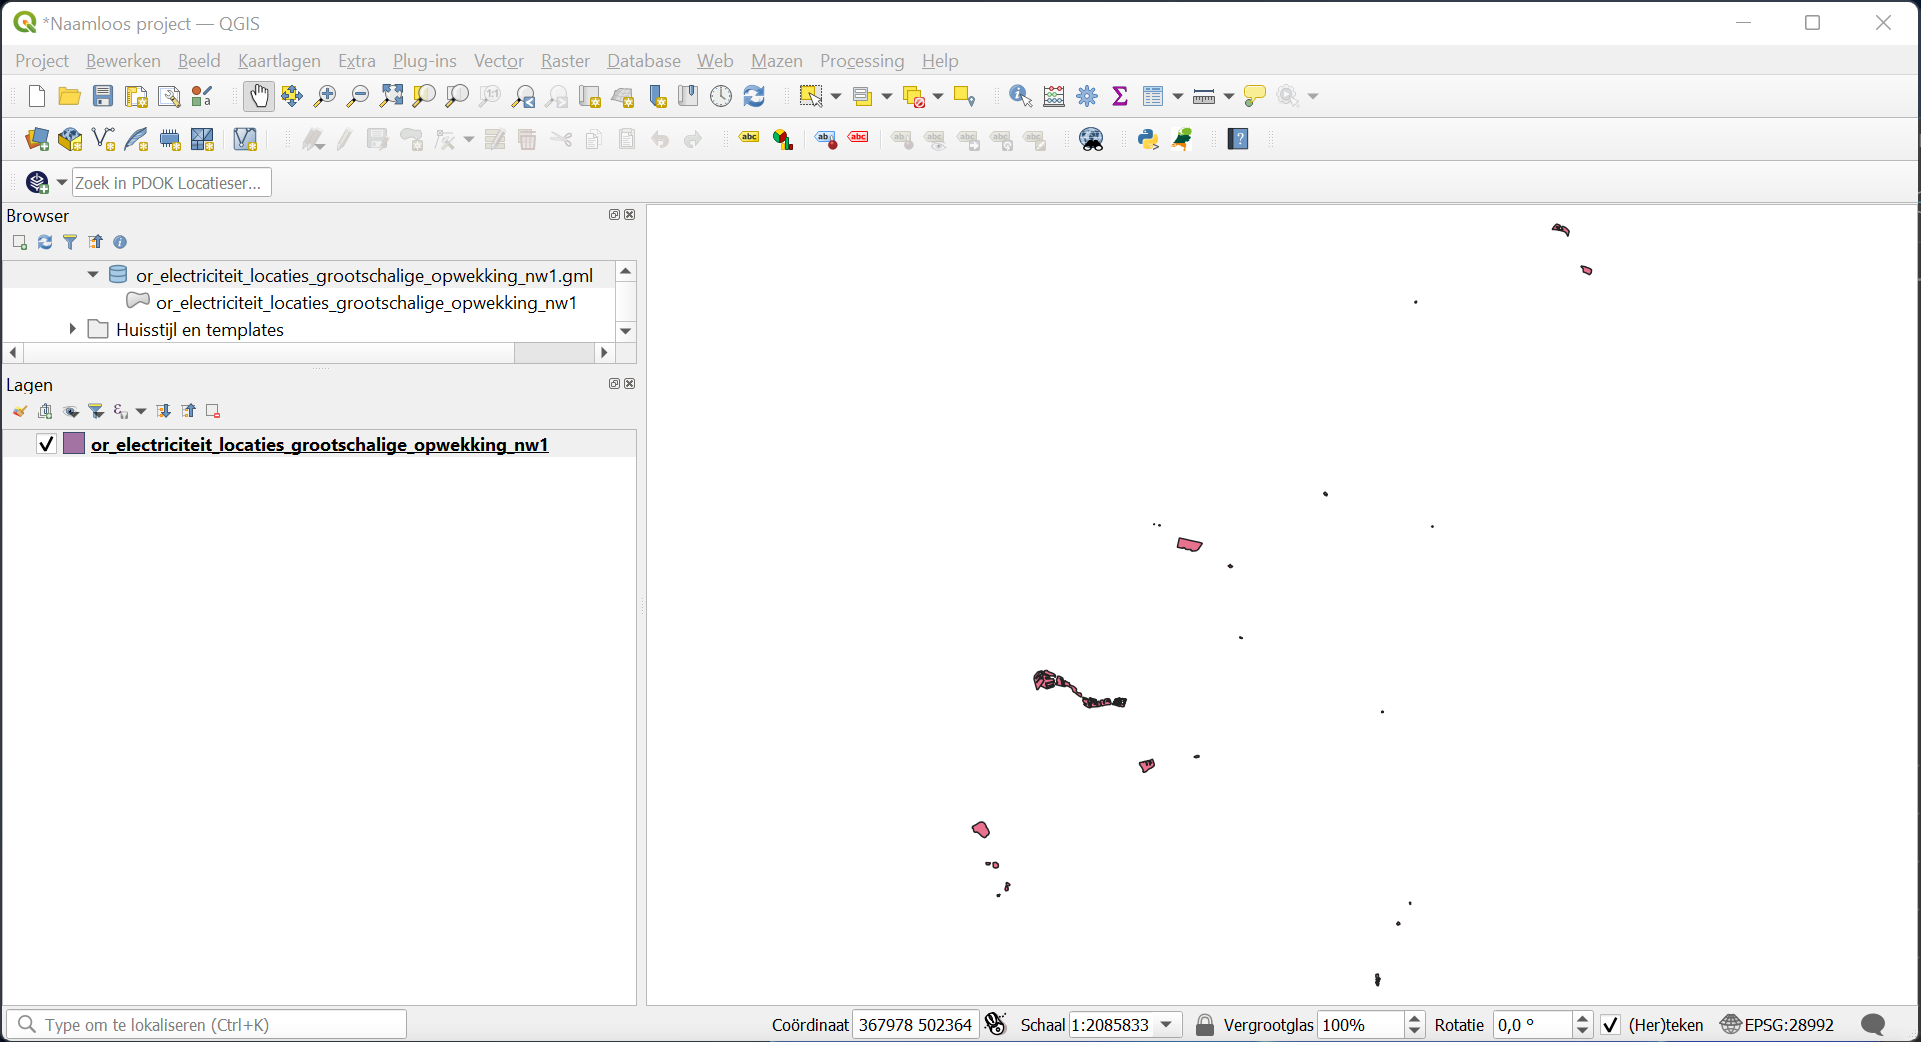This screenshot has height=1042, width=1921.
Task: Open Layer Styling panel brush button
Action: (19, 411)
